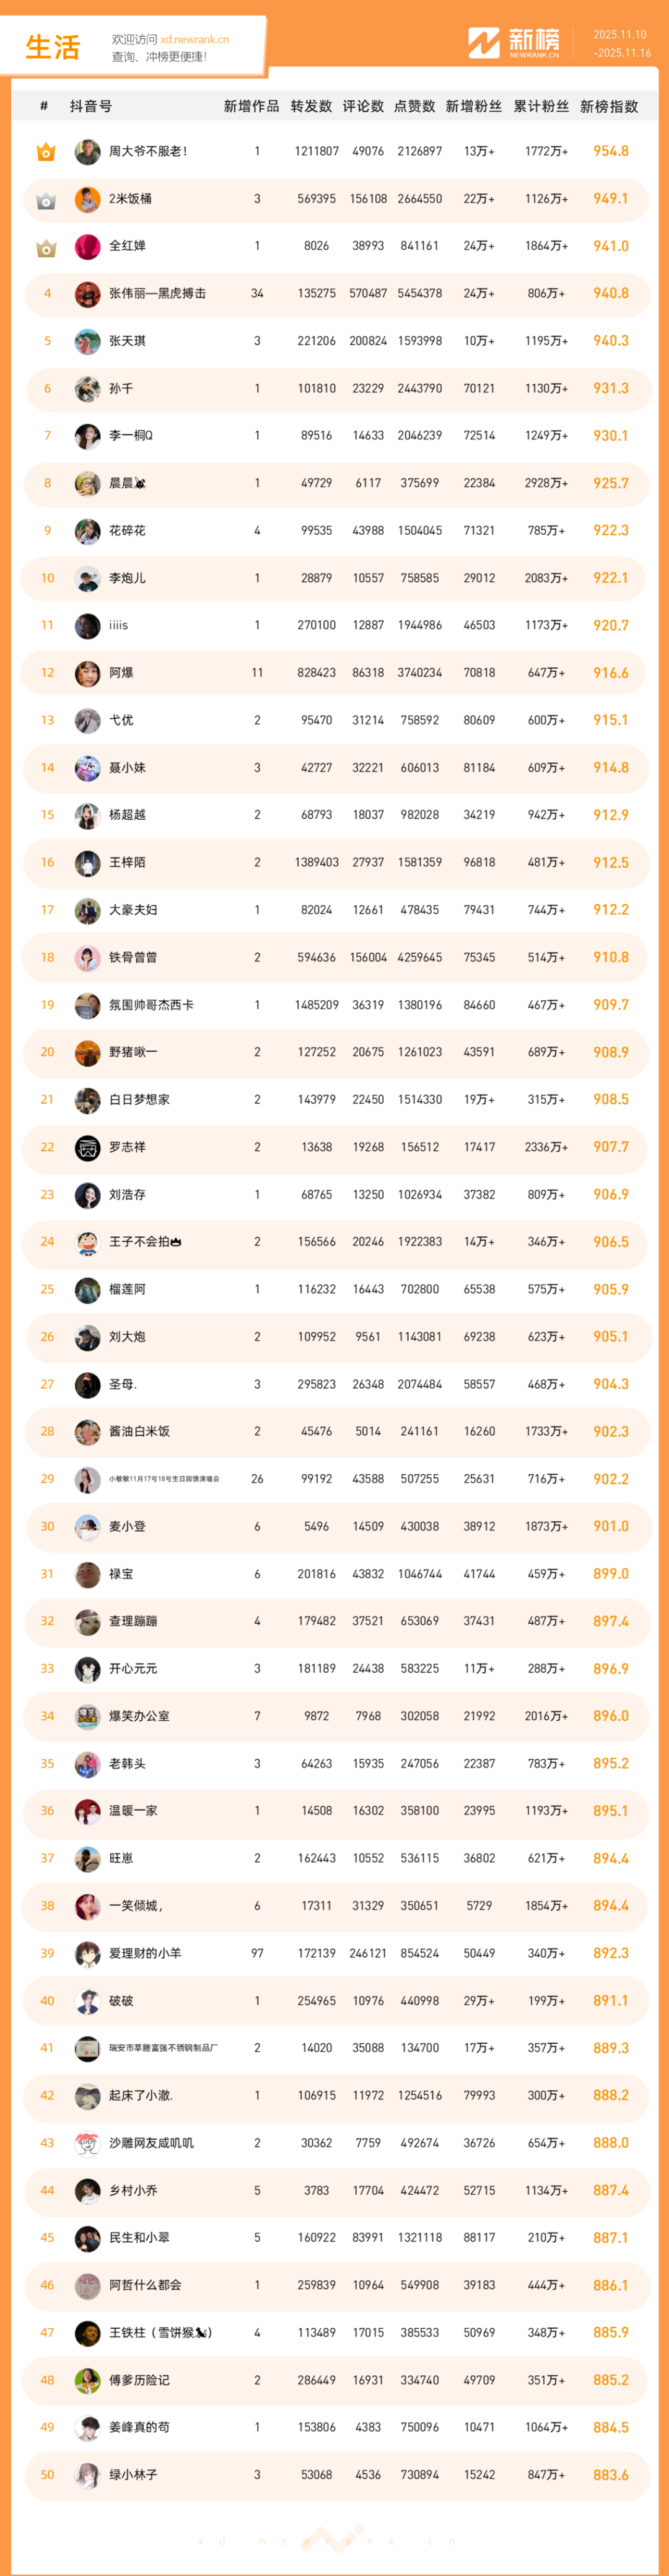
Task: Open 周大爷不服老! profile avatar
Action: pyautogui.click(x=88, y=152)
